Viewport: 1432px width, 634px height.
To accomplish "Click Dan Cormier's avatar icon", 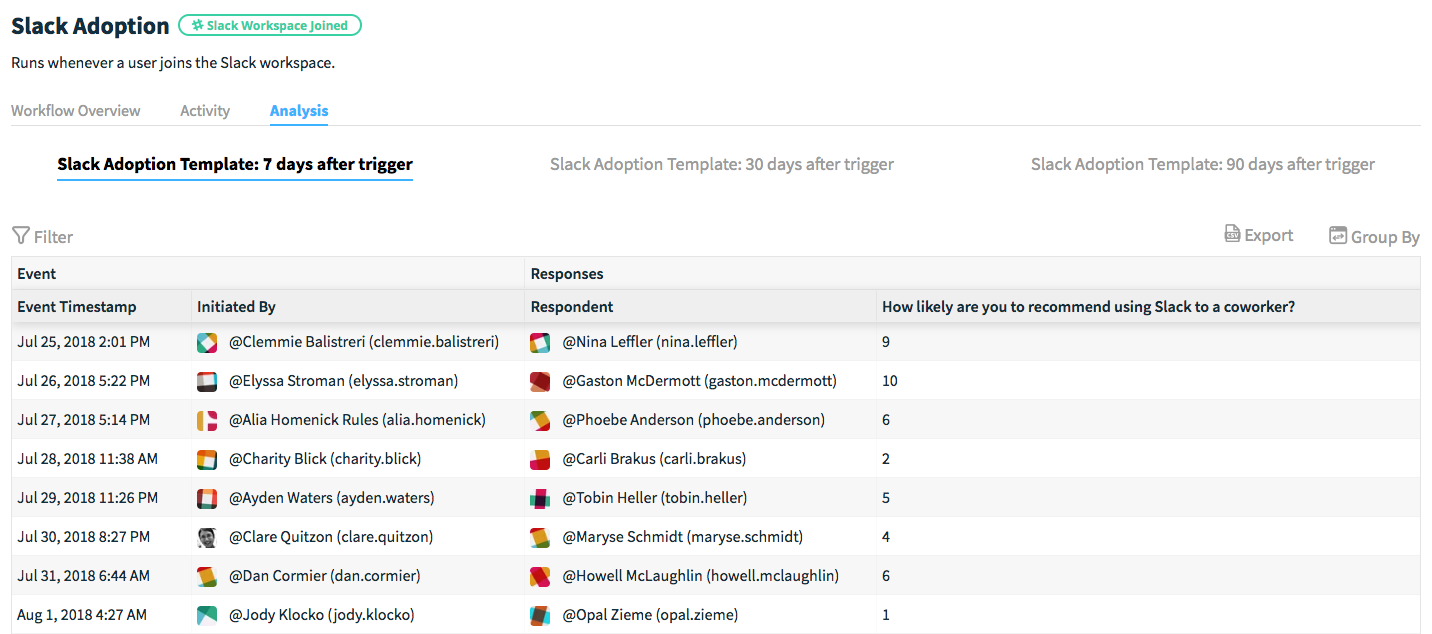I will click(x=207, y=576).
